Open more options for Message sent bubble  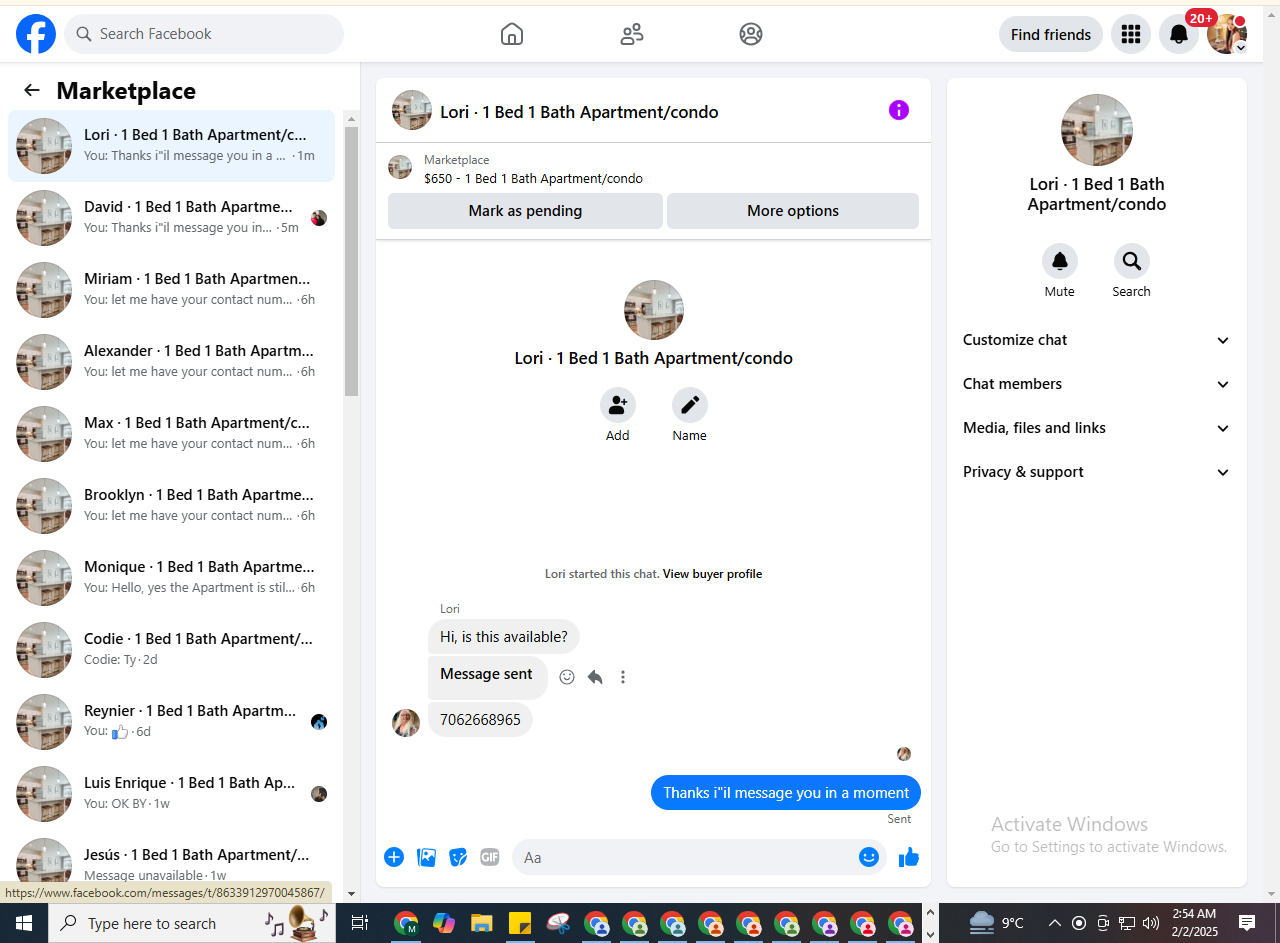pos(623,677)
